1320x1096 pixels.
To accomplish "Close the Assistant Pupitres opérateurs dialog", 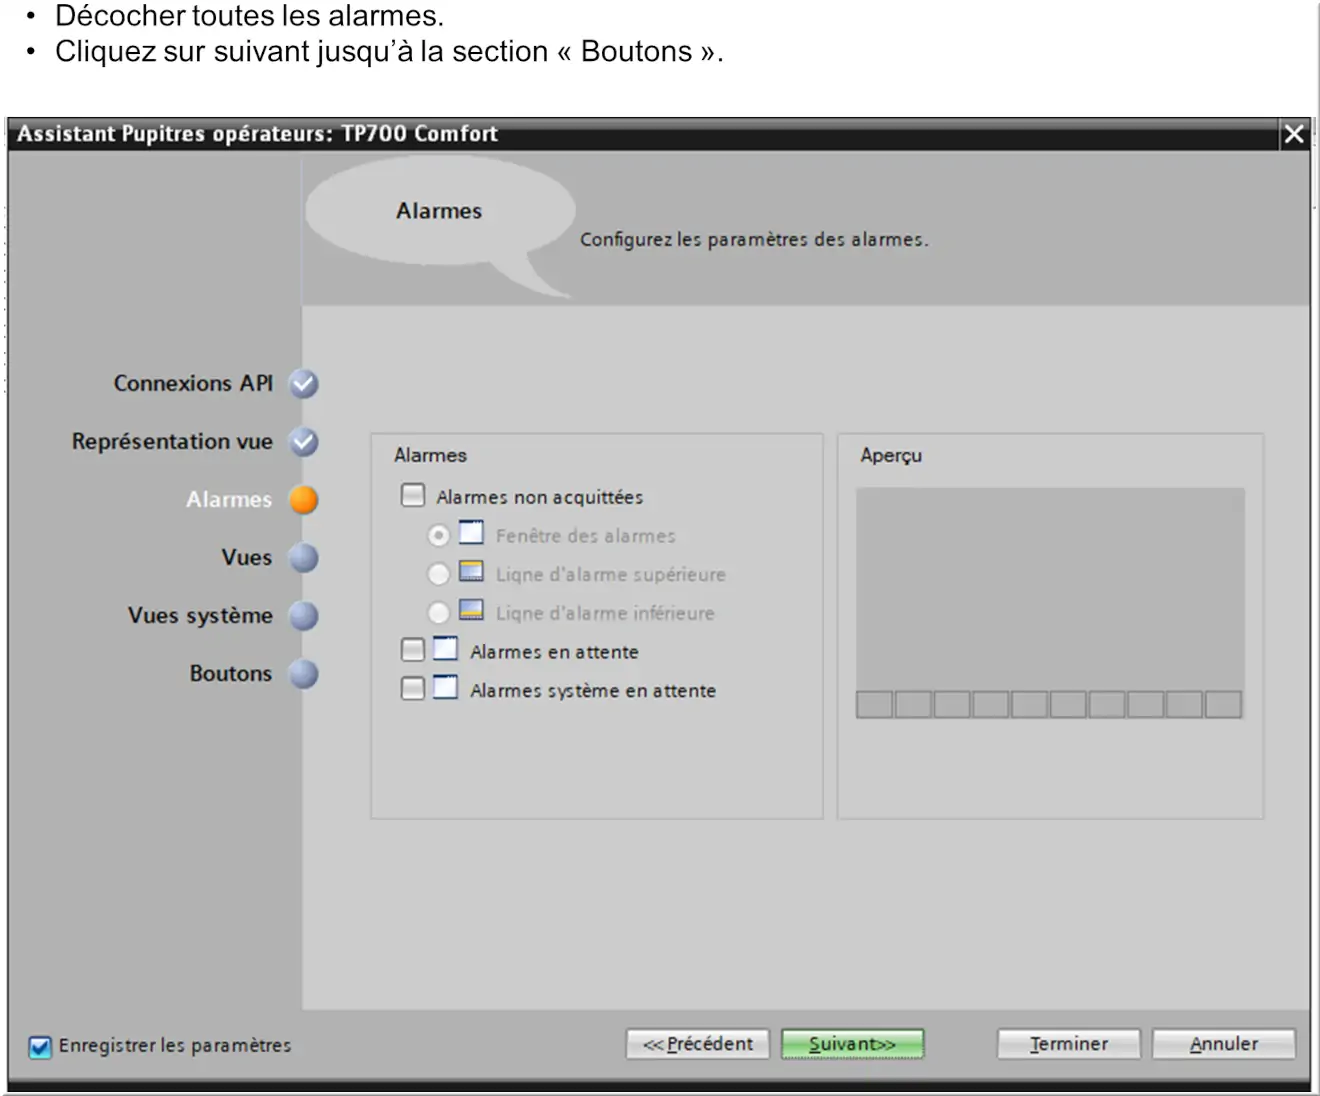I will click(1294, 134).
